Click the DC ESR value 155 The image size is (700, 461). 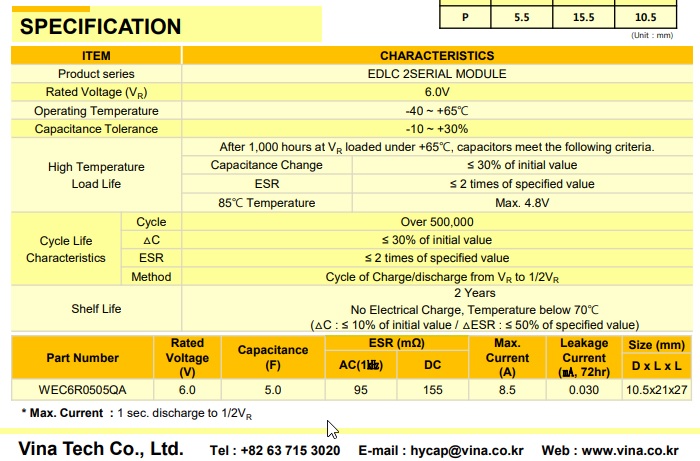[x=433, y=390]
